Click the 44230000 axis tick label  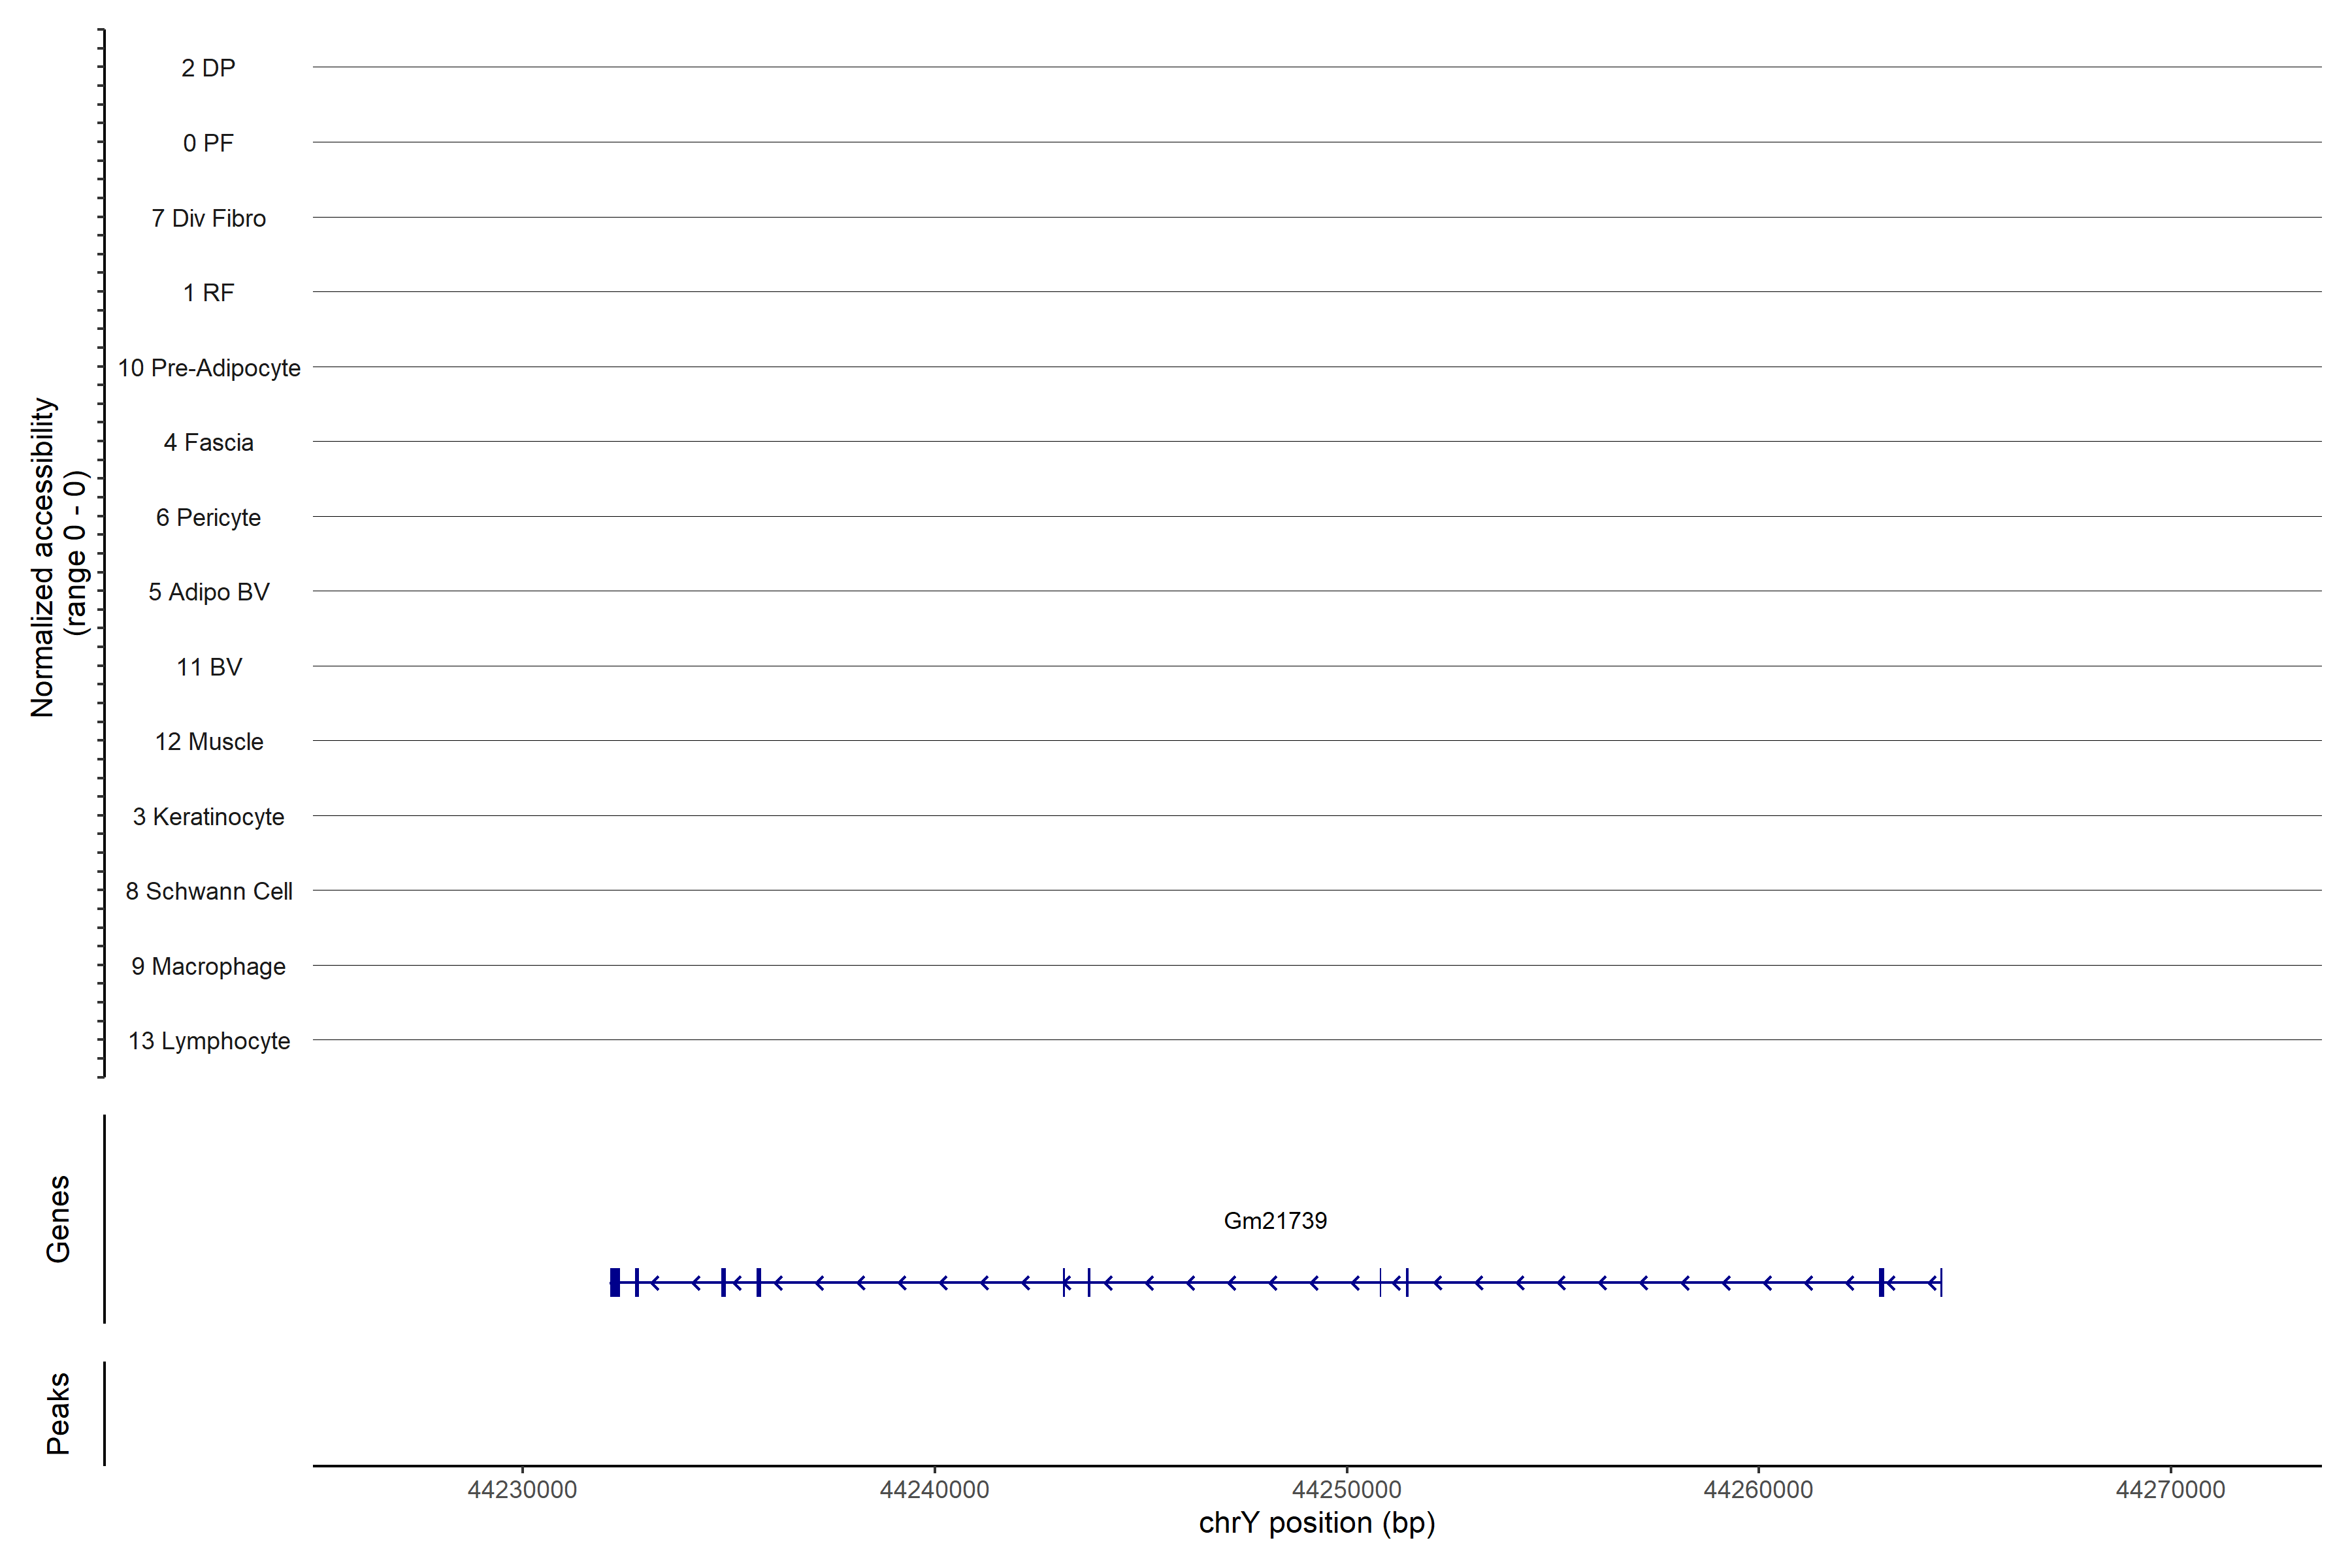pyautogui.click(x=522, y=1490)
